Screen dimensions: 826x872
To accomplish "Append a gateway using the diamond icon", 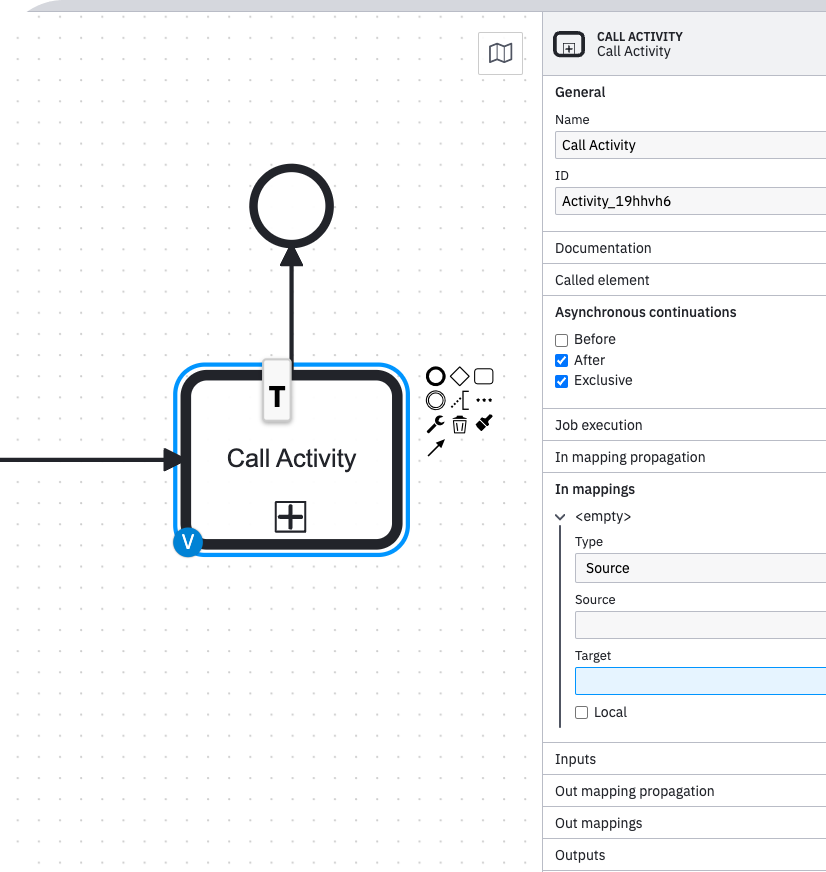I will coord(459,376).
